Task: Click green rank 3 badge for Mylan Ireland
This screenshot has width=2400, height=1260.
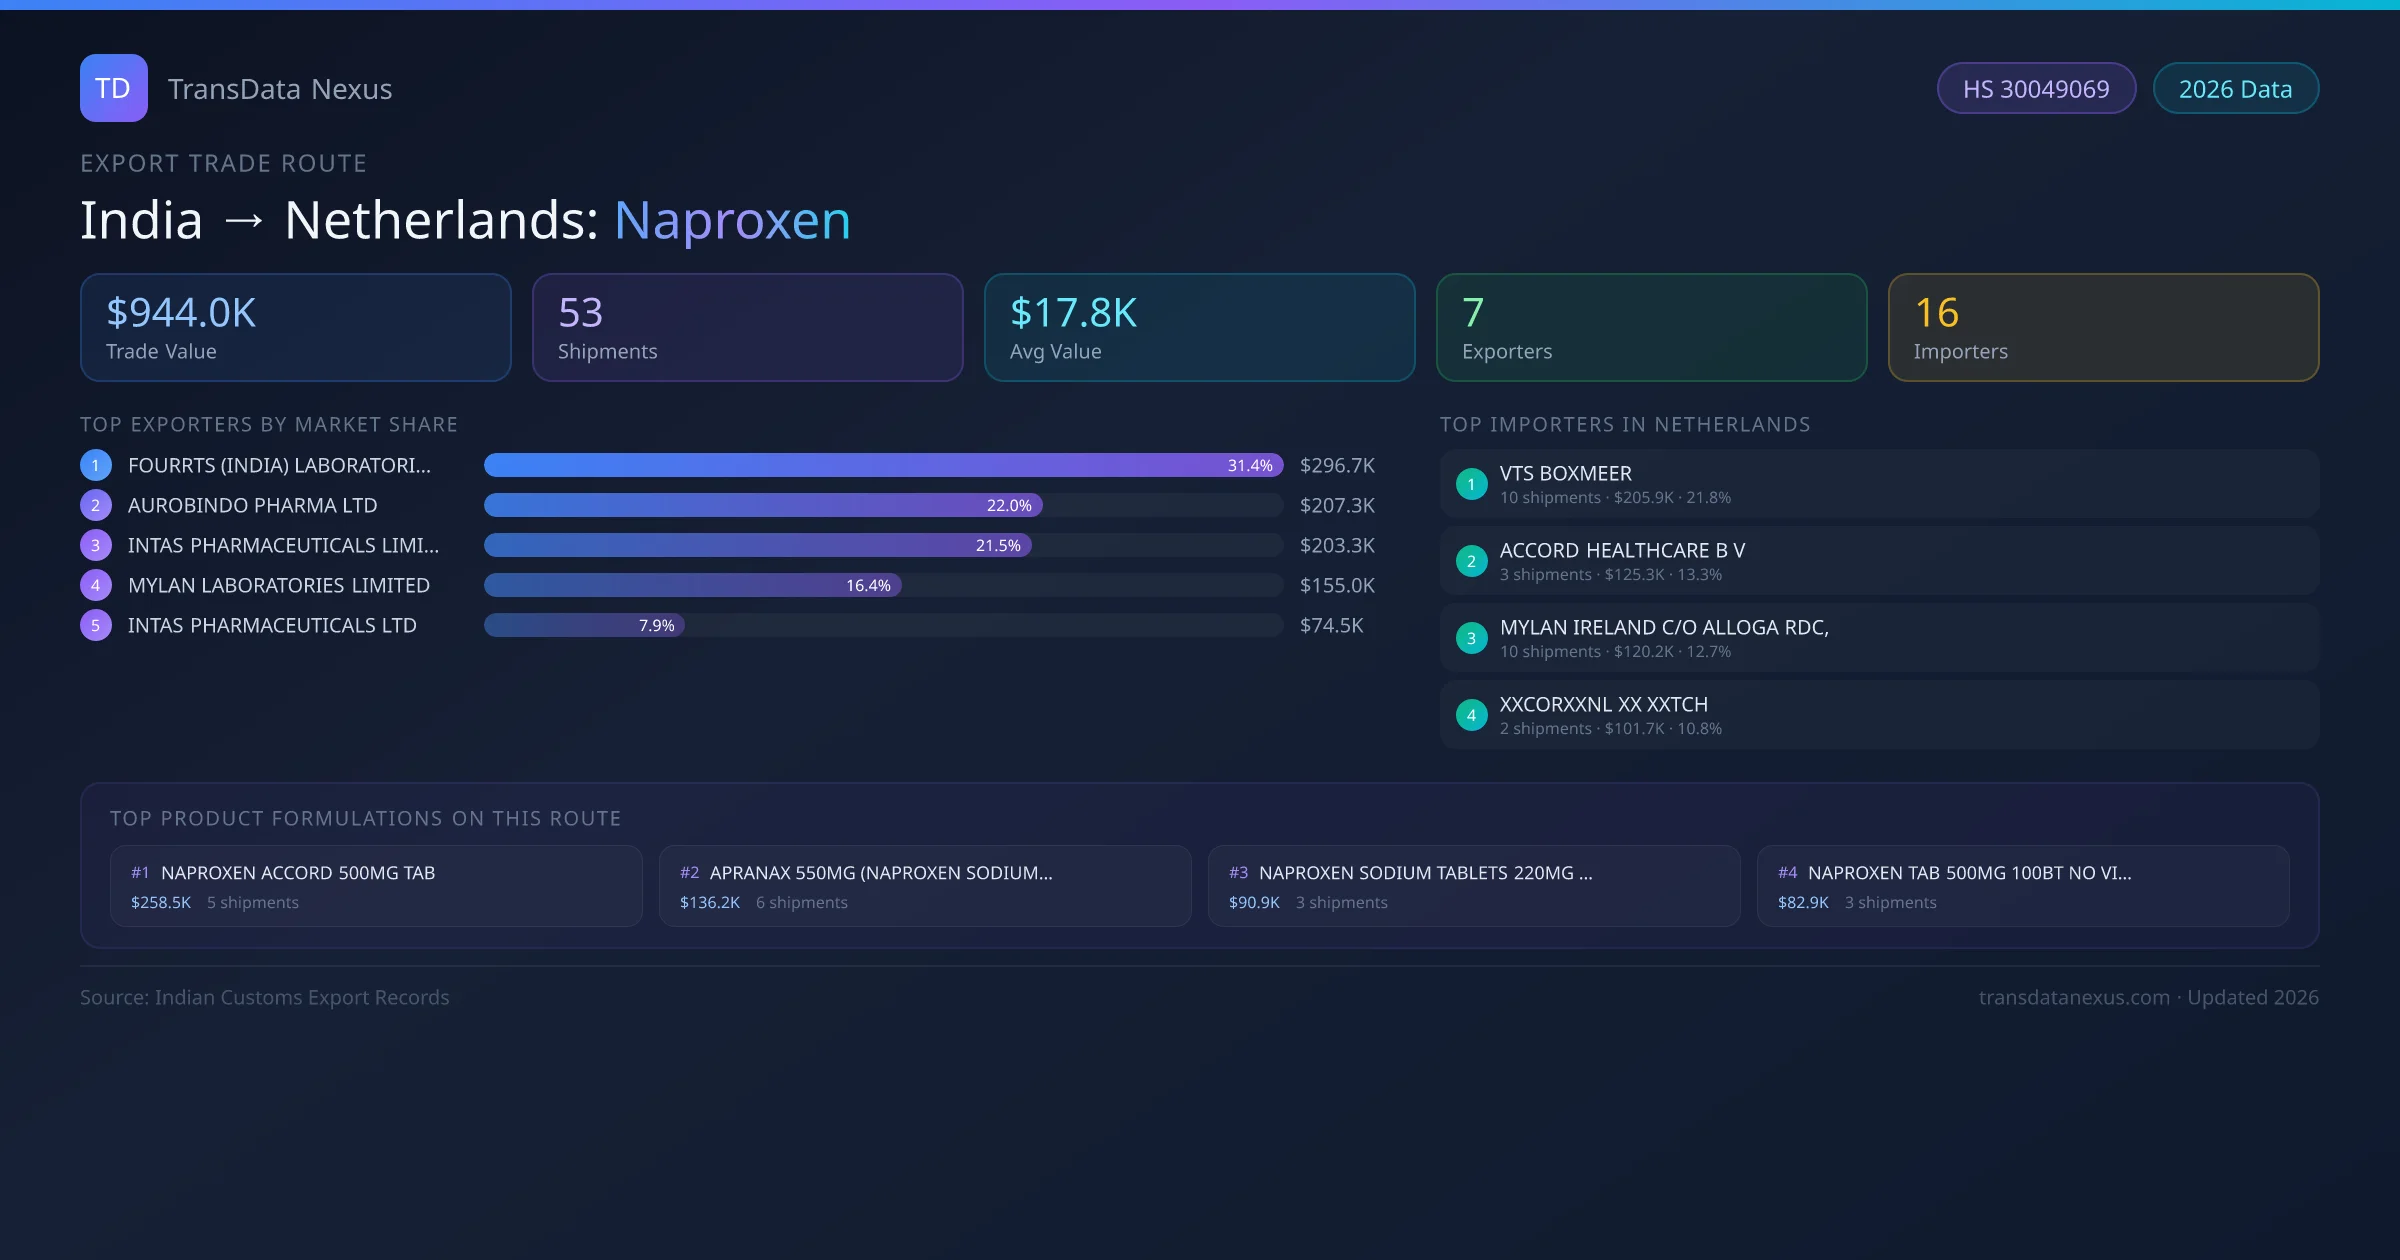Action: (1471, 638)
